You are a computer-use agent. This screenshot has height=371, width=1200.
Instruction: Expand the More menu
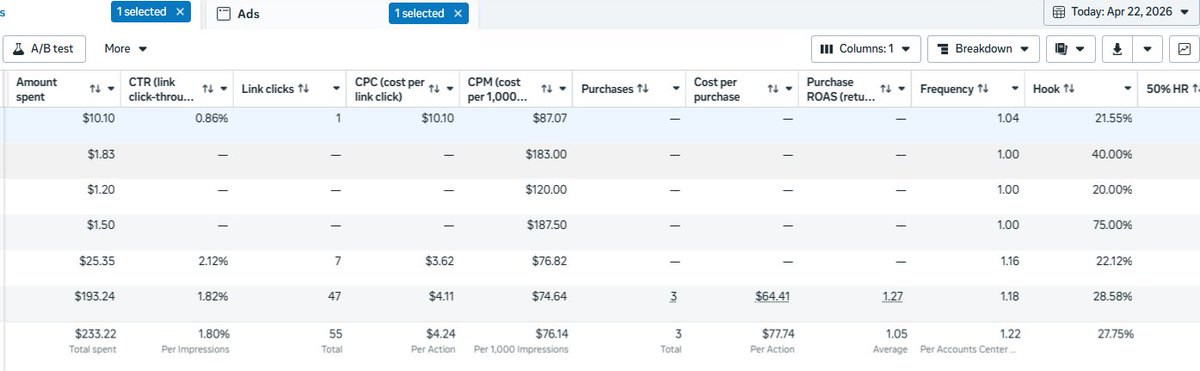[x=126, y=48]
